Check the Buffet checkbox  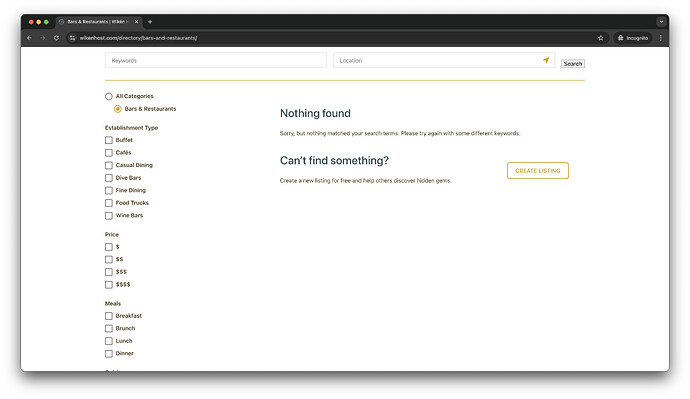pos(109,140)
